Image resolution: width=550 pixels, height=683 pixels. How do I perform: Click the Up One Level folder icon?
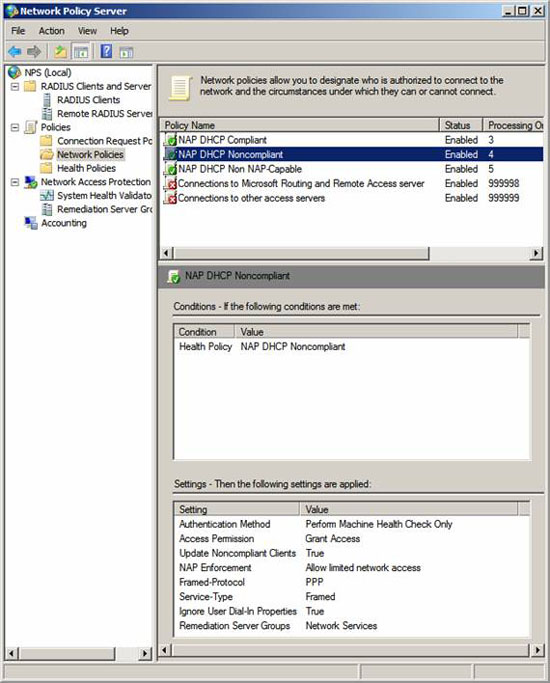[x=60, y=52]
